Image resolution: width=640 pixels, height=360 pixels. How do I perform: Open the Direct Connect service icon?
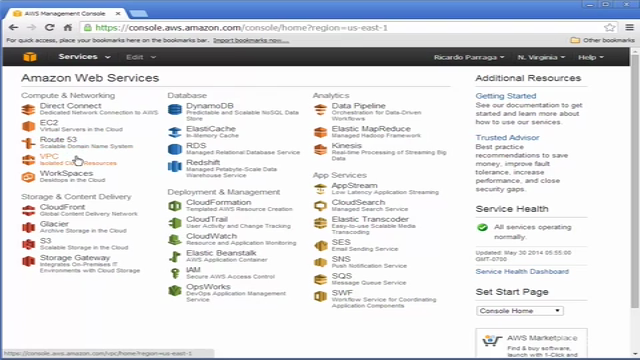pos(28,110)
